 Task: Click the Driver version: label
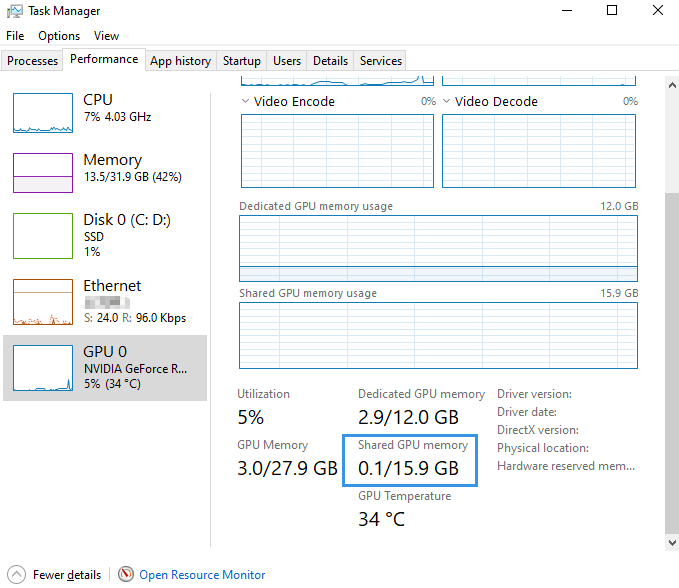tap(534, 394)
